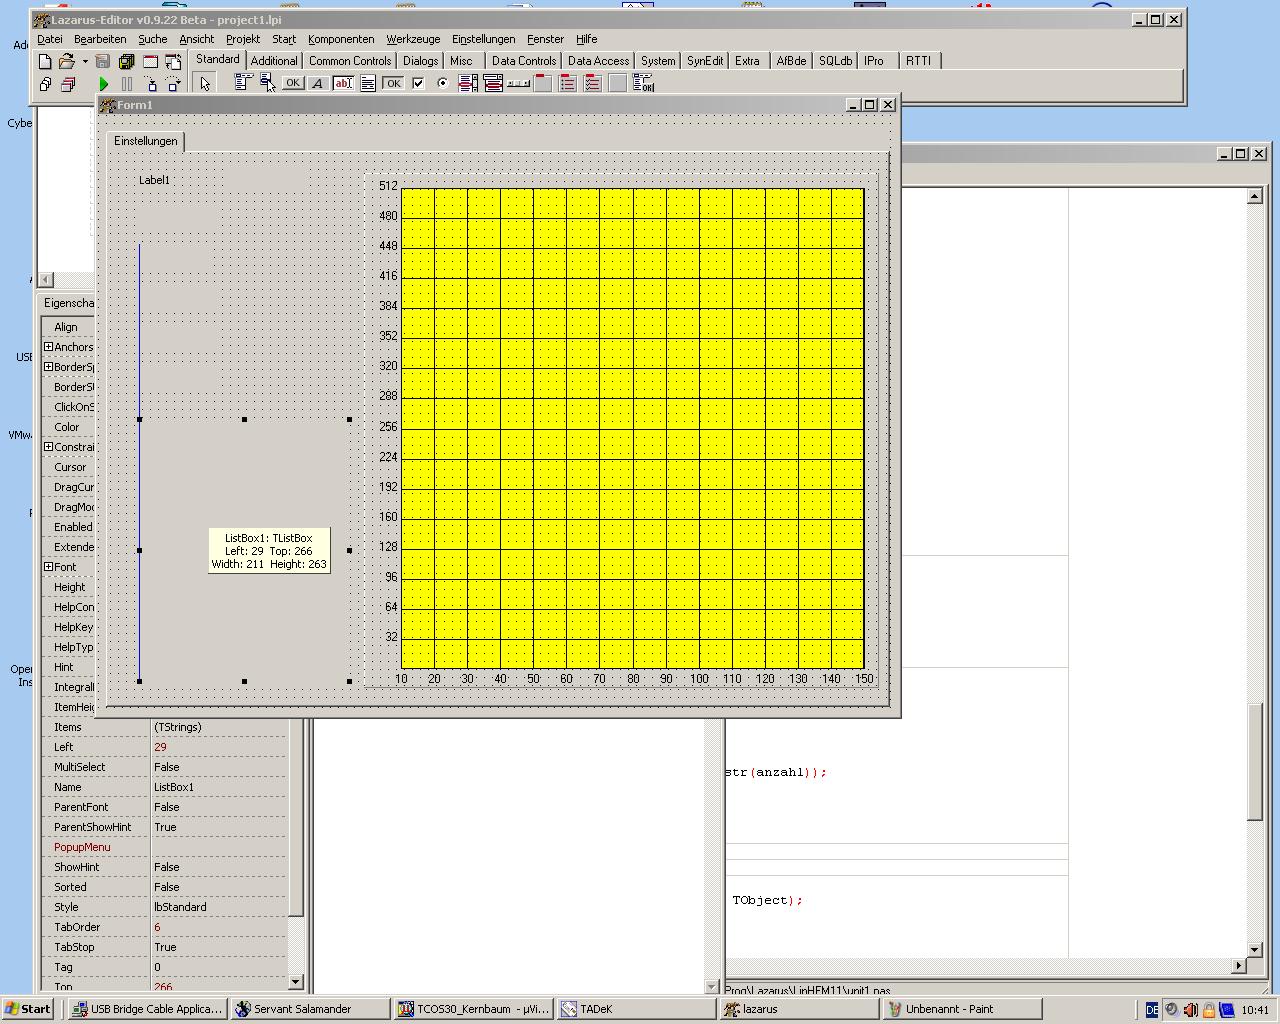Click the Windows Start button
The image size is (1280, 1024).
click(x=28, y=1009)
